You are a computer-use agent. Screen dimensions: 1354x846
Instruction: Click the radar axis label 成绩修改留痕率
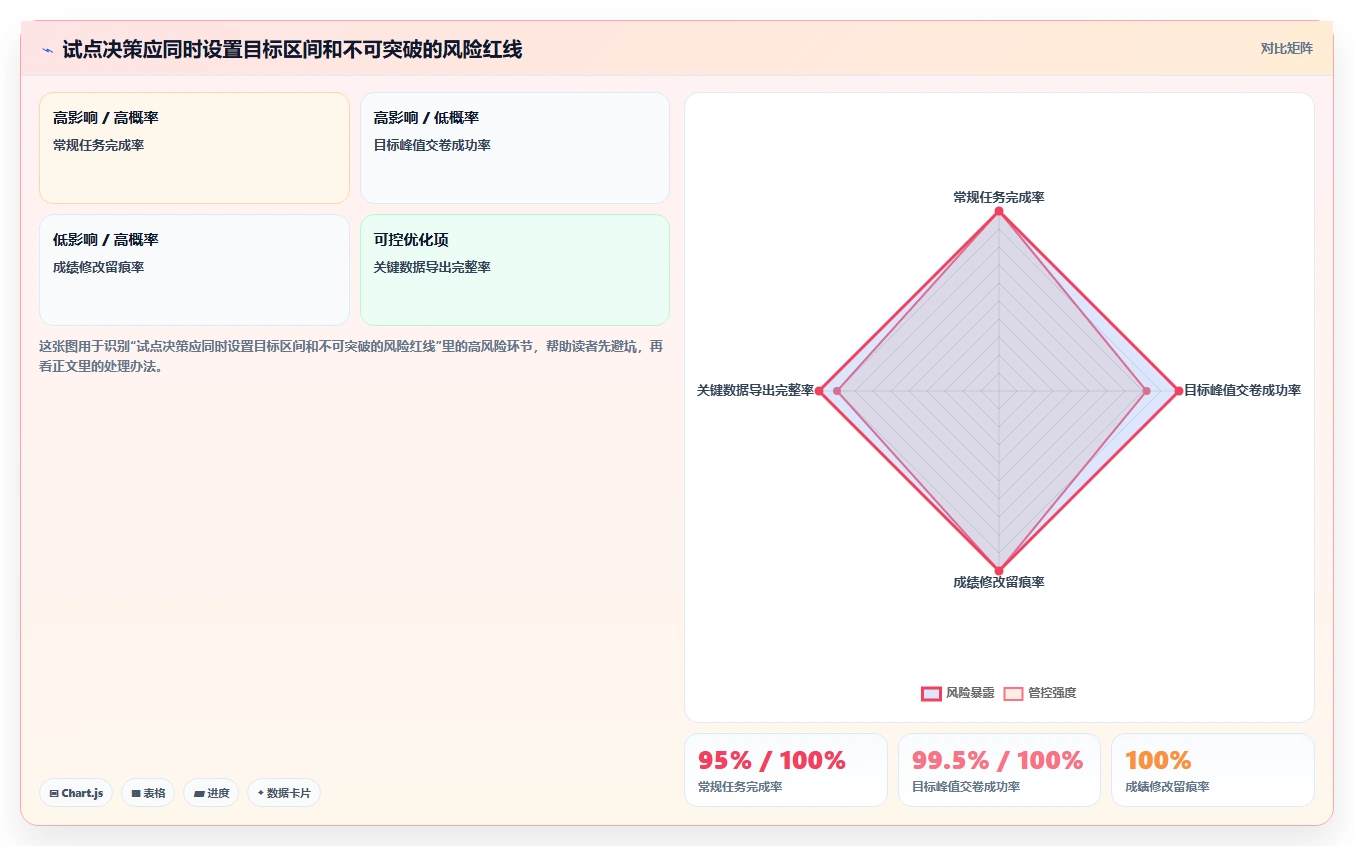click(999, 582)
